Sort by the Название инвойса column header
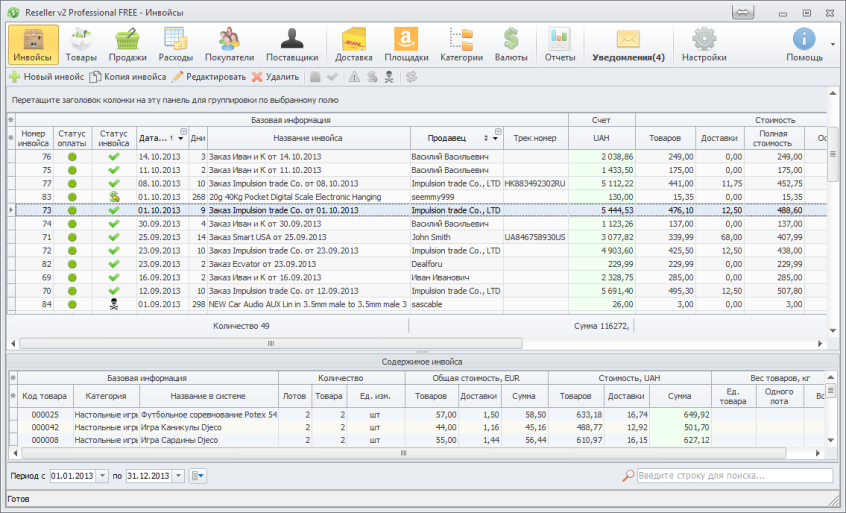Viewport: 846px width, 513px height. pos(307,138)
